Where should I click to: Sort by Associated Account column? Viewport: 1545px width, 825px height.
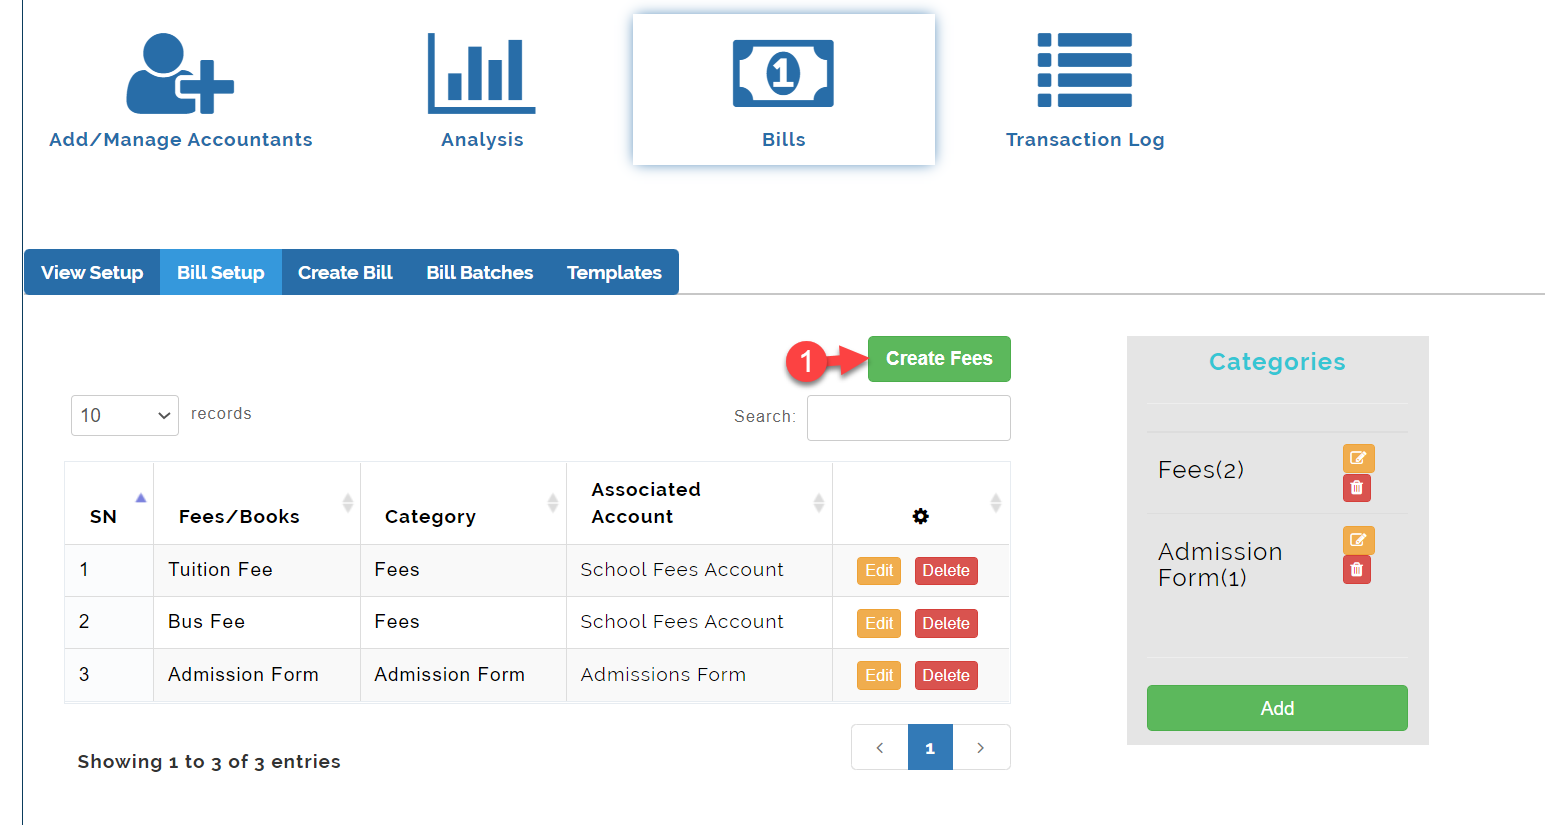point(699,503)
